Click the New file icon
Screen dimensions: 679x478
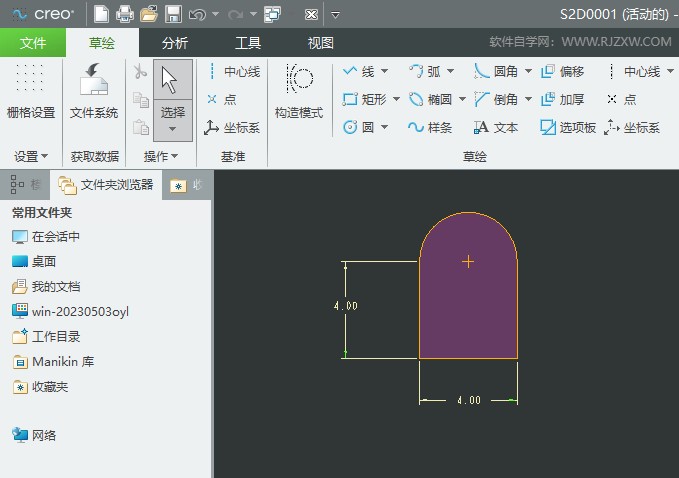101,14
